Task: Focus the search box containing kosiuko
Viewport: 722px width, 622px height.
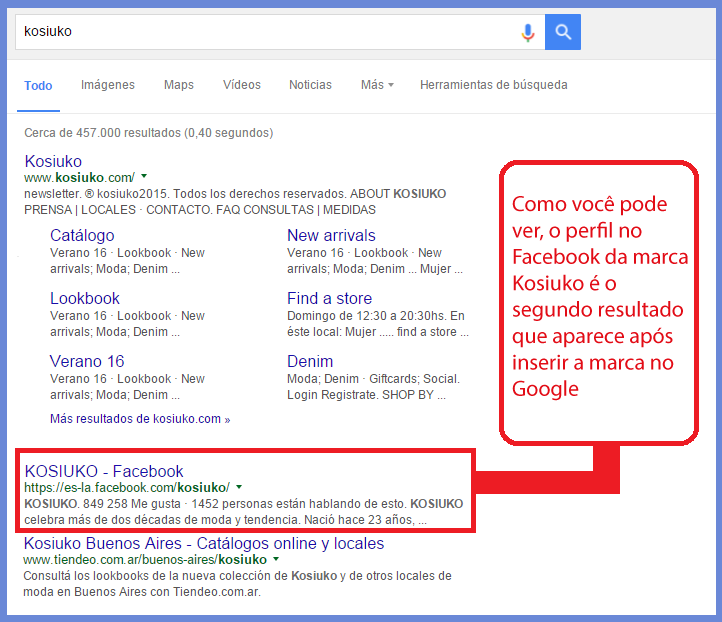Action: click(x=280, y=32)
